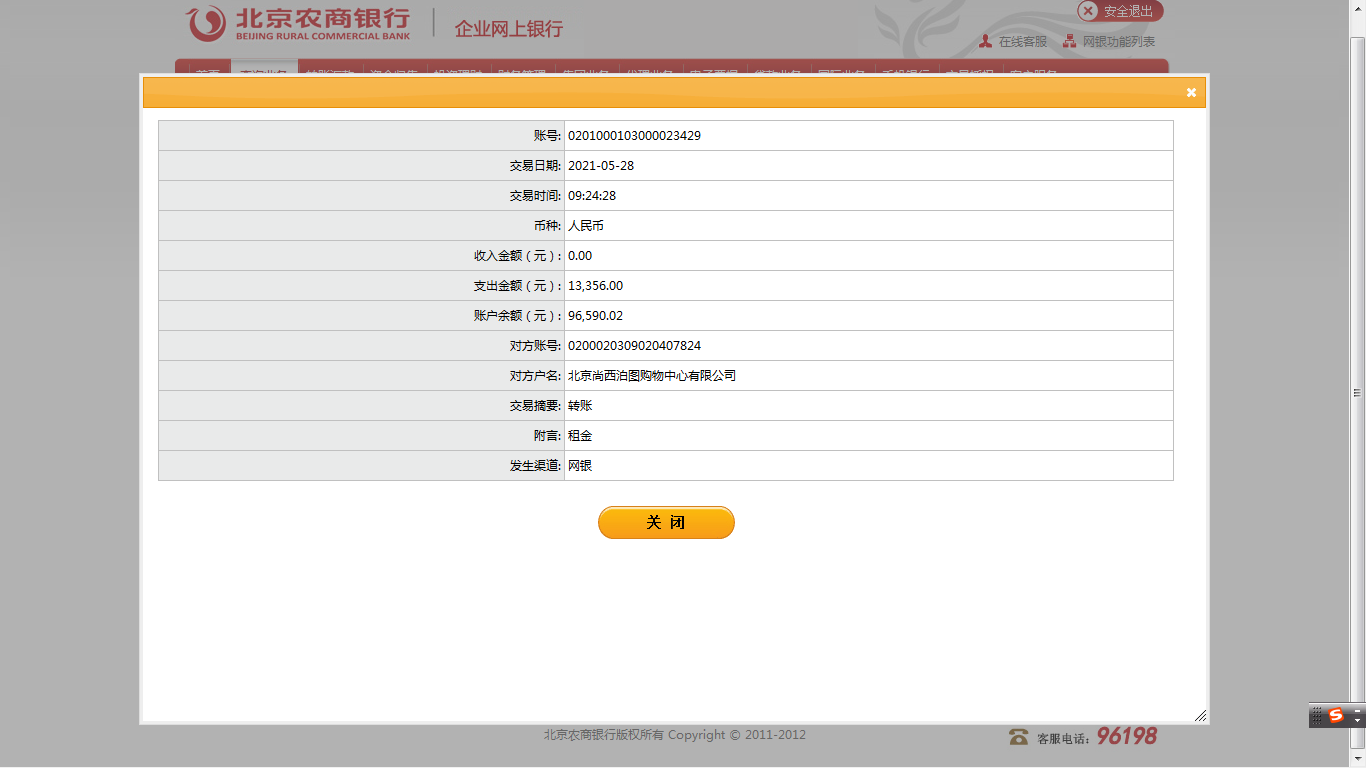Click the 账号 value 0201000103000023429
The image size is (1366, 768).
634,136
